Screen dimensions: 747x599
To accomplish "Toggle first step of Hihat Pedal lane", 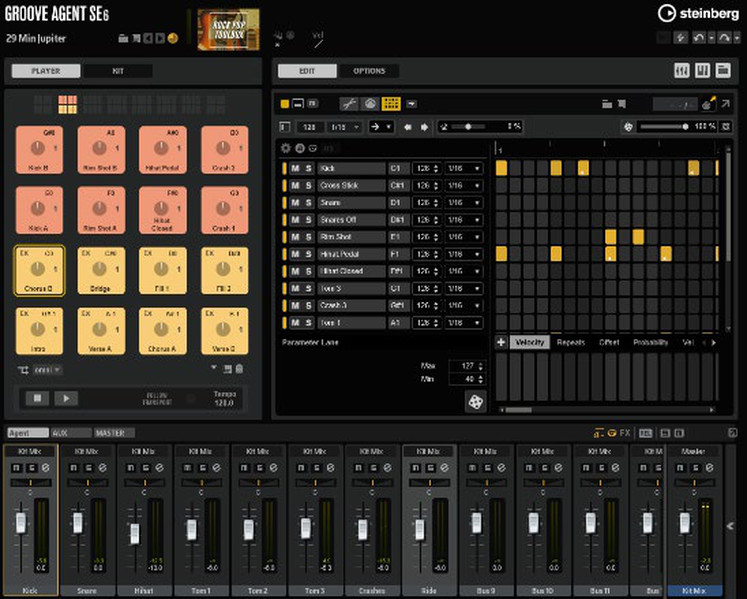I will [x=501, y=254].
